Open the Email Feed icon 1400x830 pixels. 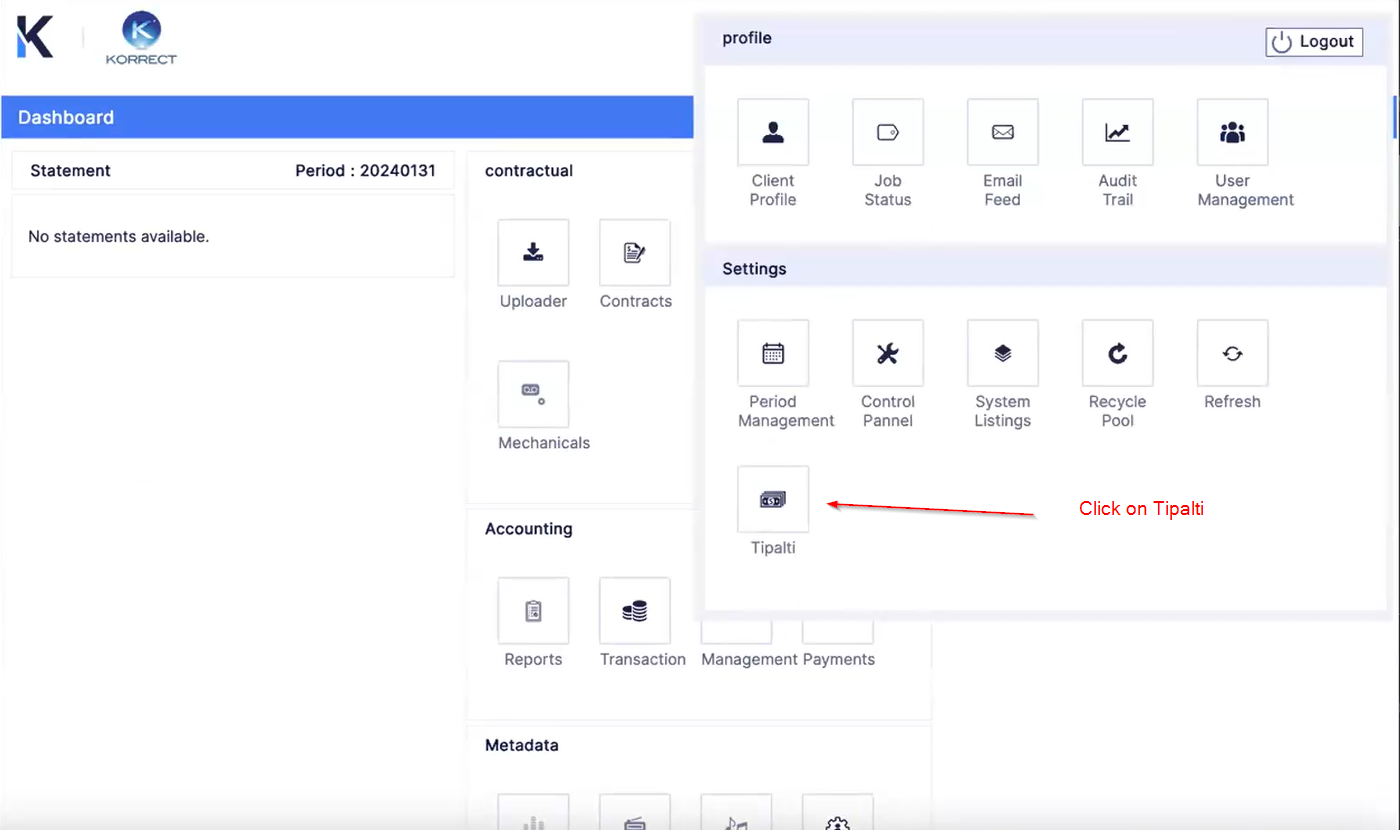point(1002,132)
